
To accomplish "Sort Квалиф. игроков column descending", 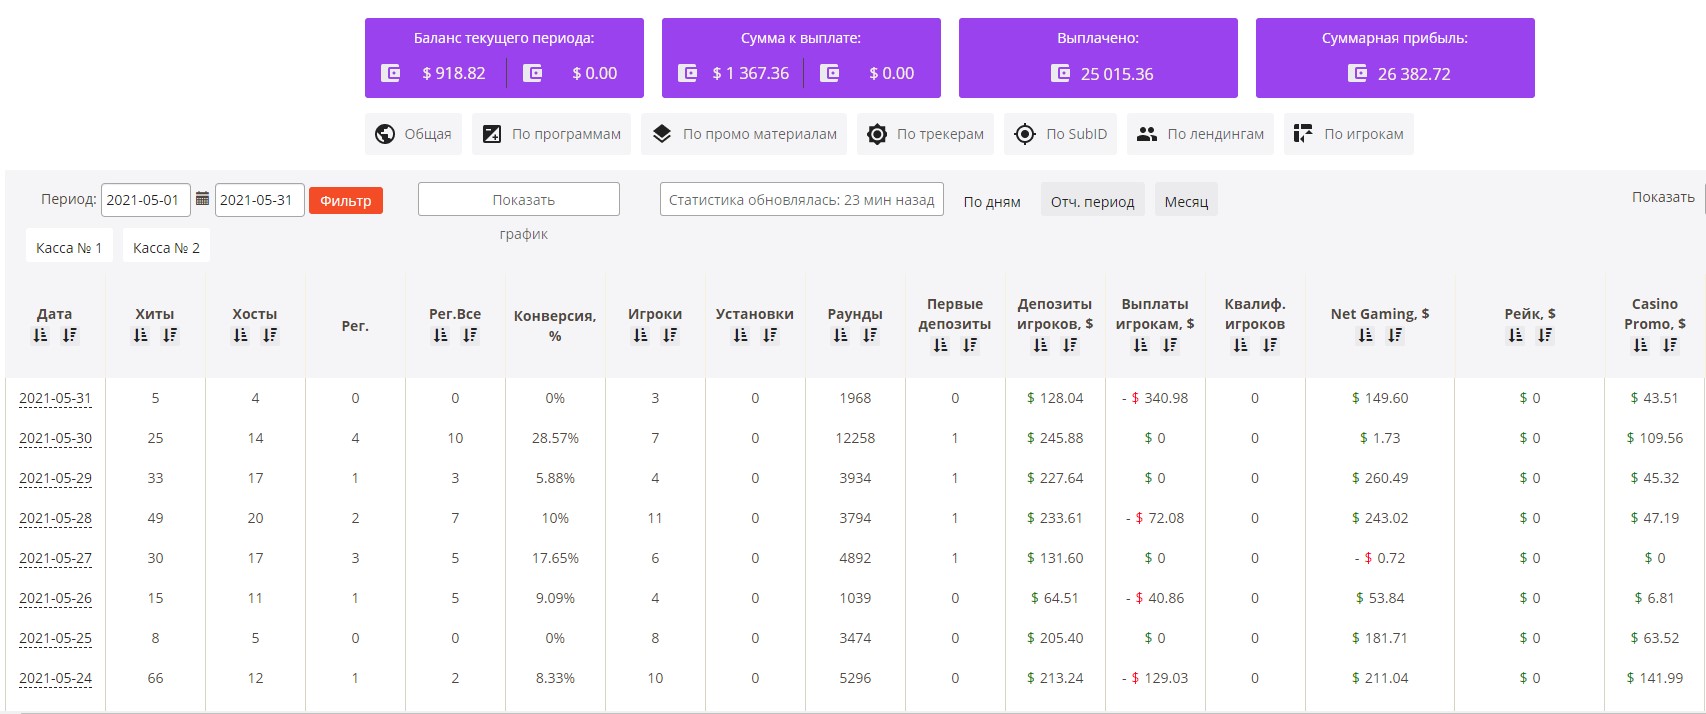I will (x=1270, y=345).
